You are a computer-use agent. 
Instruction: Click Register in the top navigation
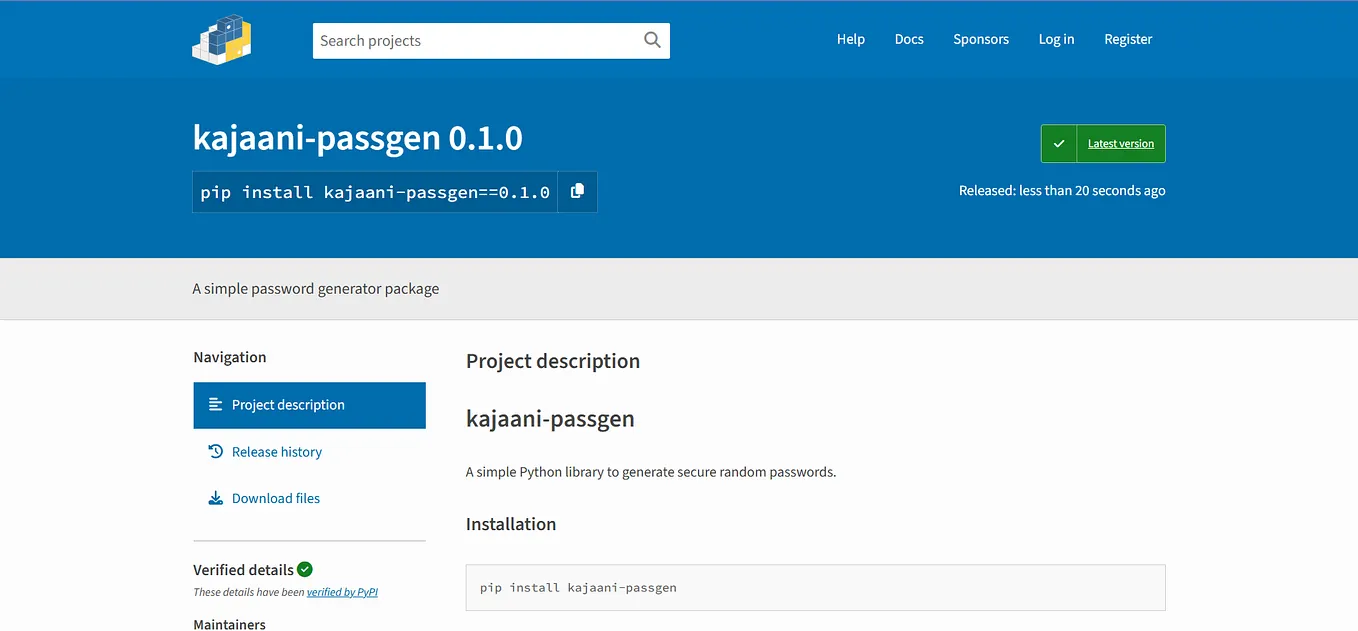[x=1128, y=39]
